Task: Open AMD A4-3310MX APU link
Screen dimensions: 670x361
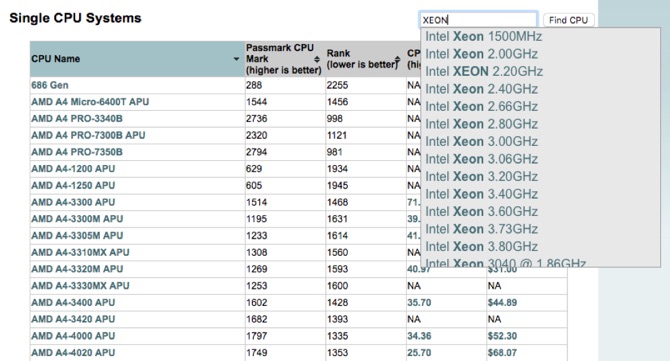Action: (x=80, y=252)
